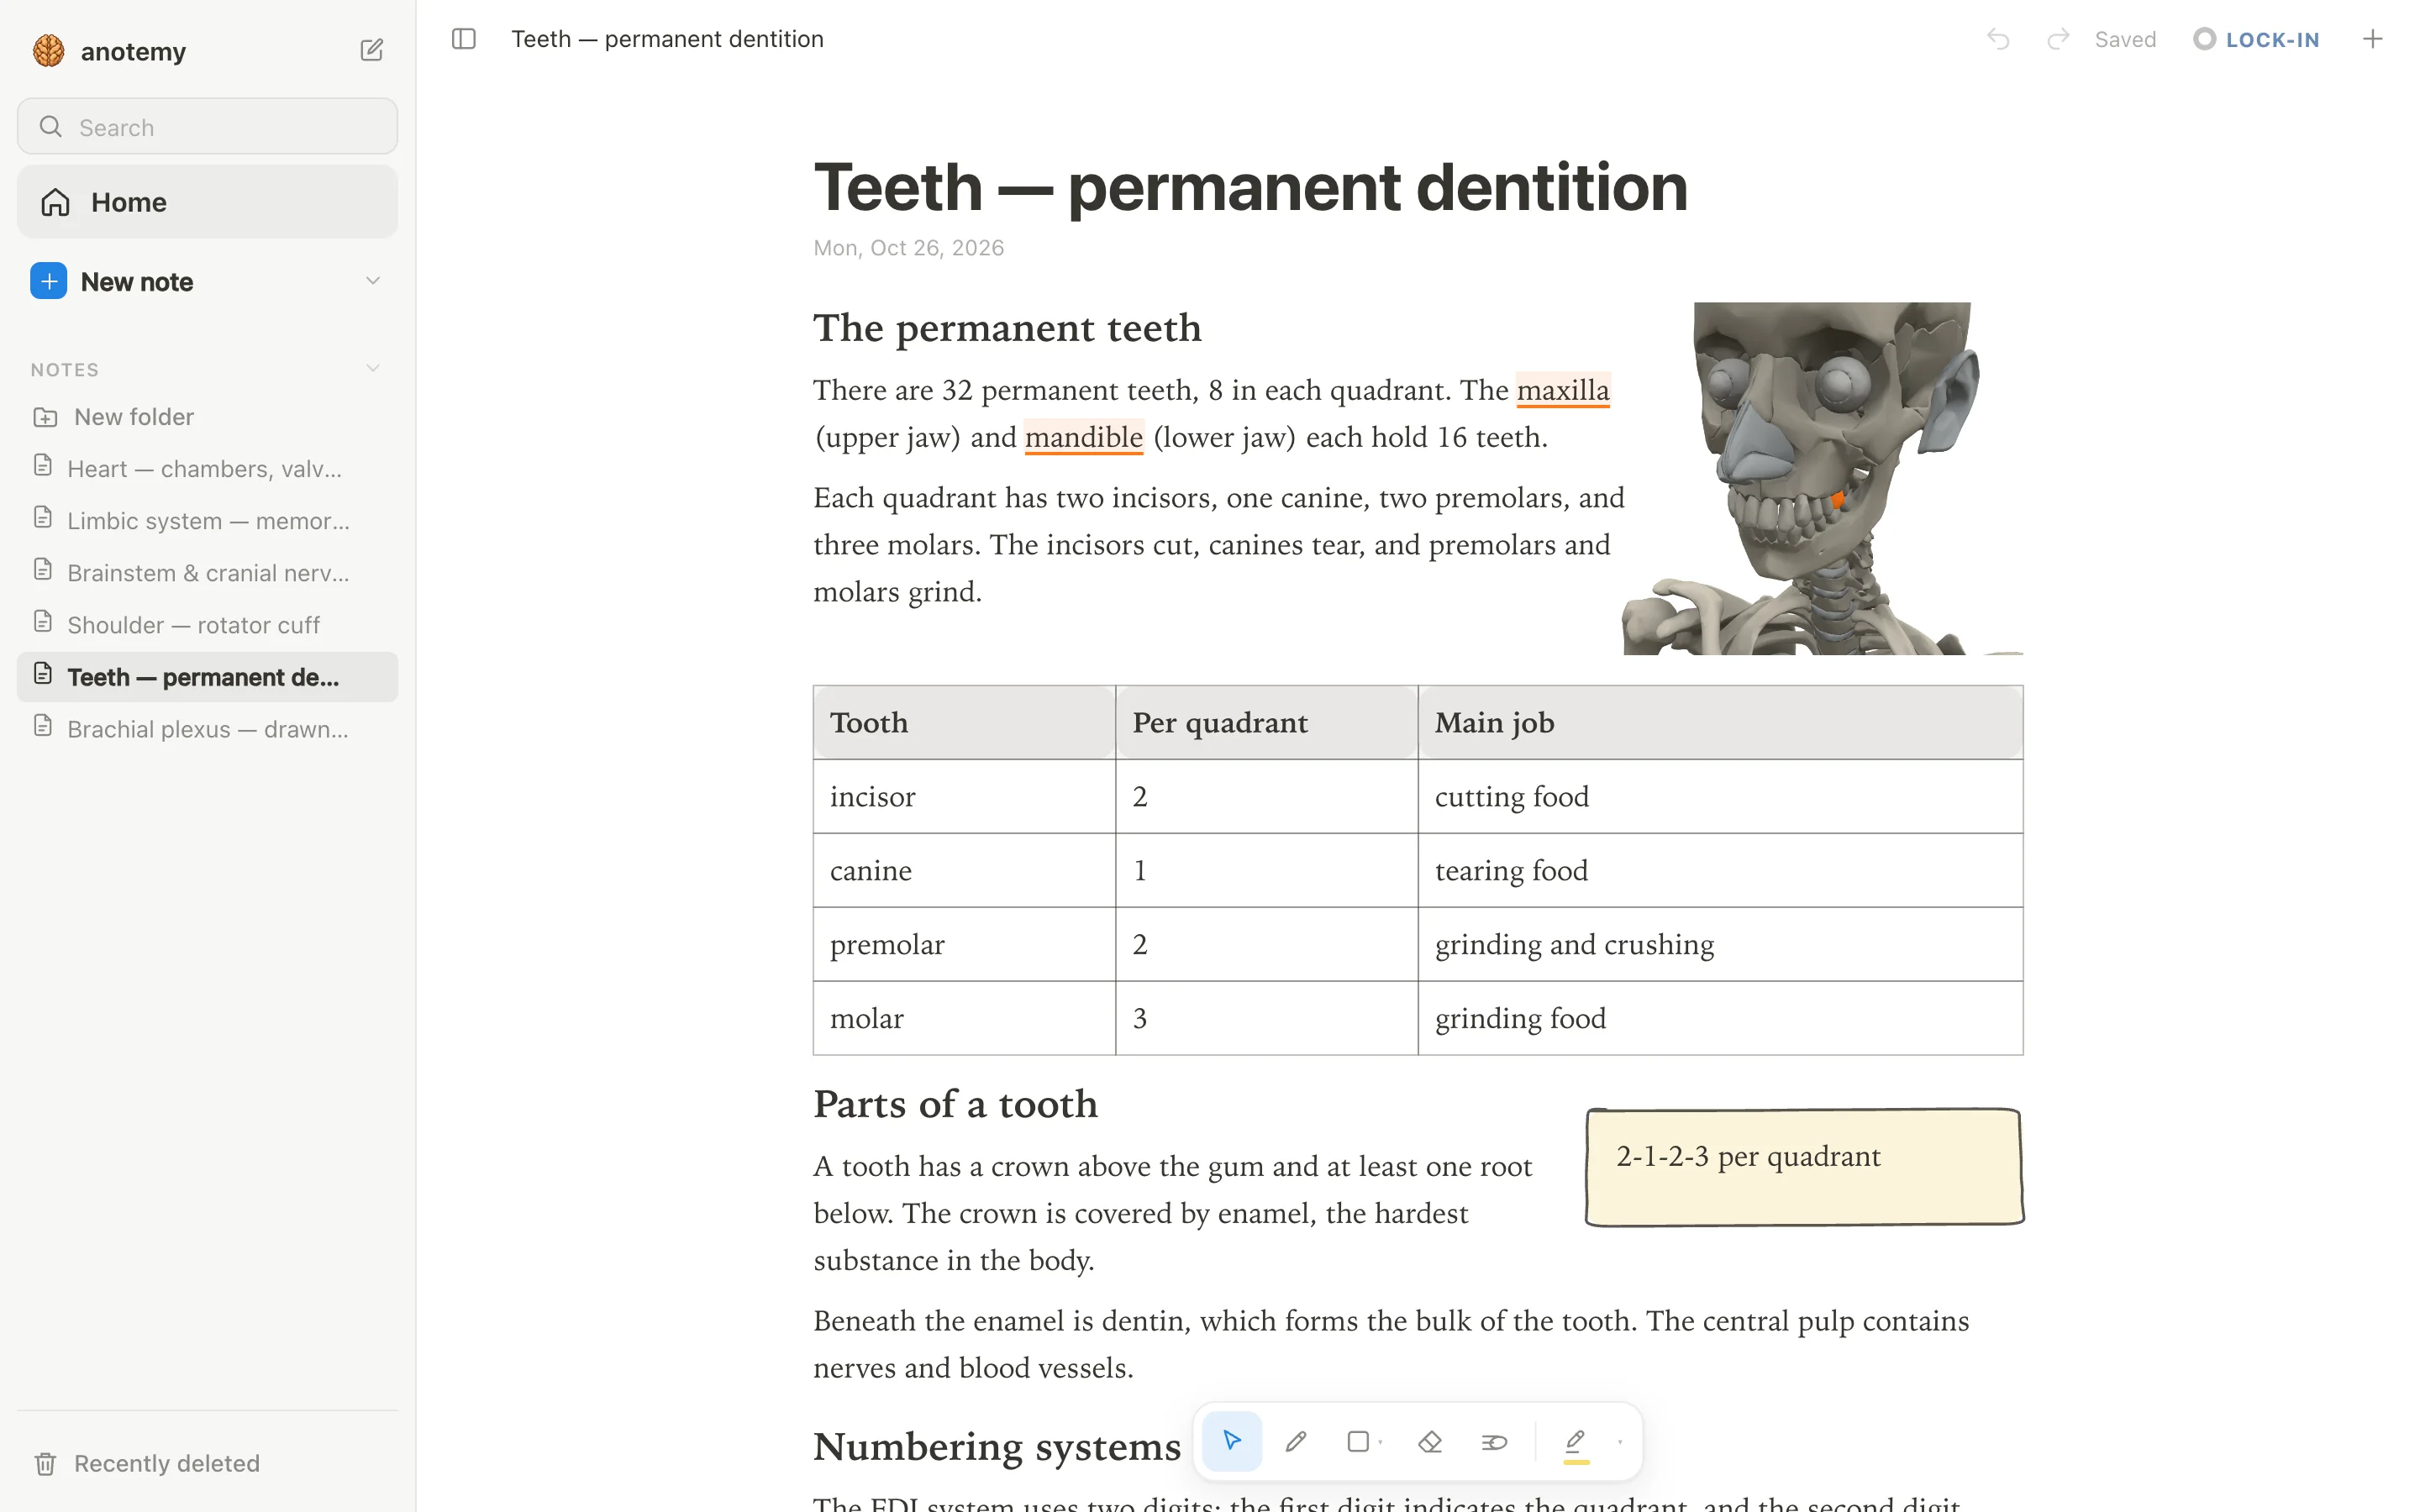Click the 3D skull model image
The image size is (2420, 1512).
pyautogui.click(x=1822, y=479)
